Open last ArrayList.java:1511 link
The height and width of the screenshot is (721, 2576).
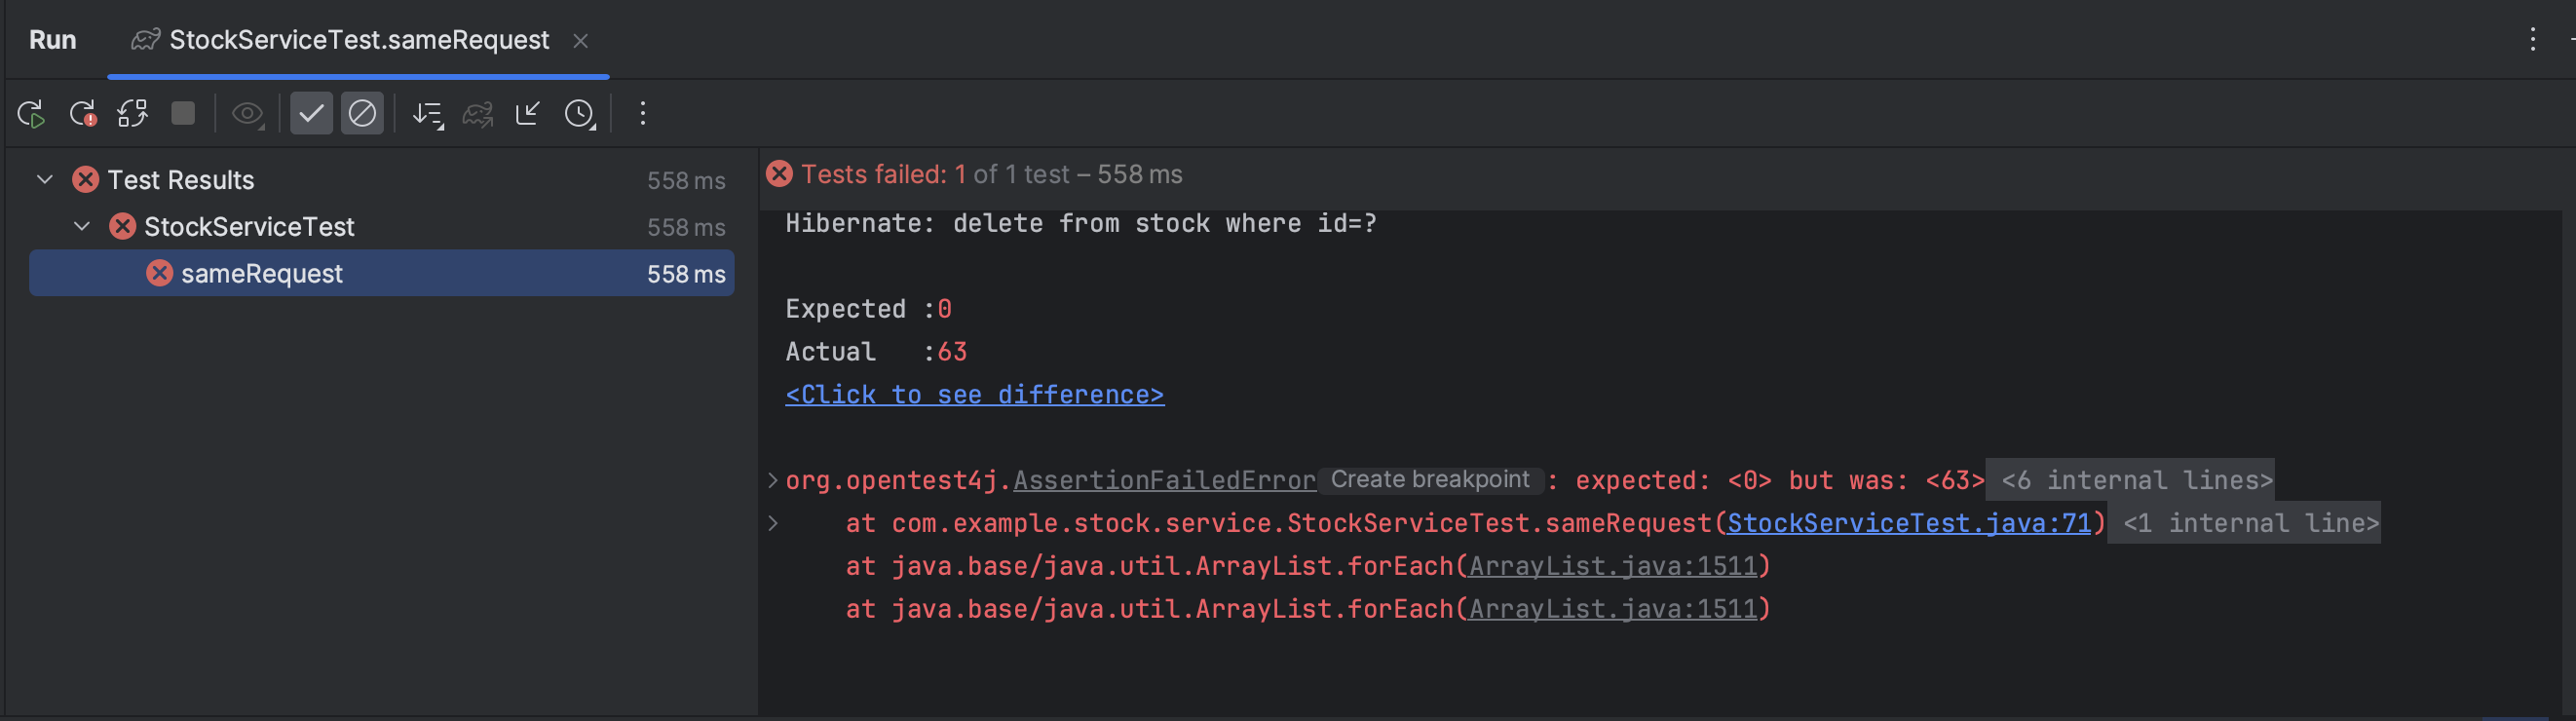coord(1612,610)
